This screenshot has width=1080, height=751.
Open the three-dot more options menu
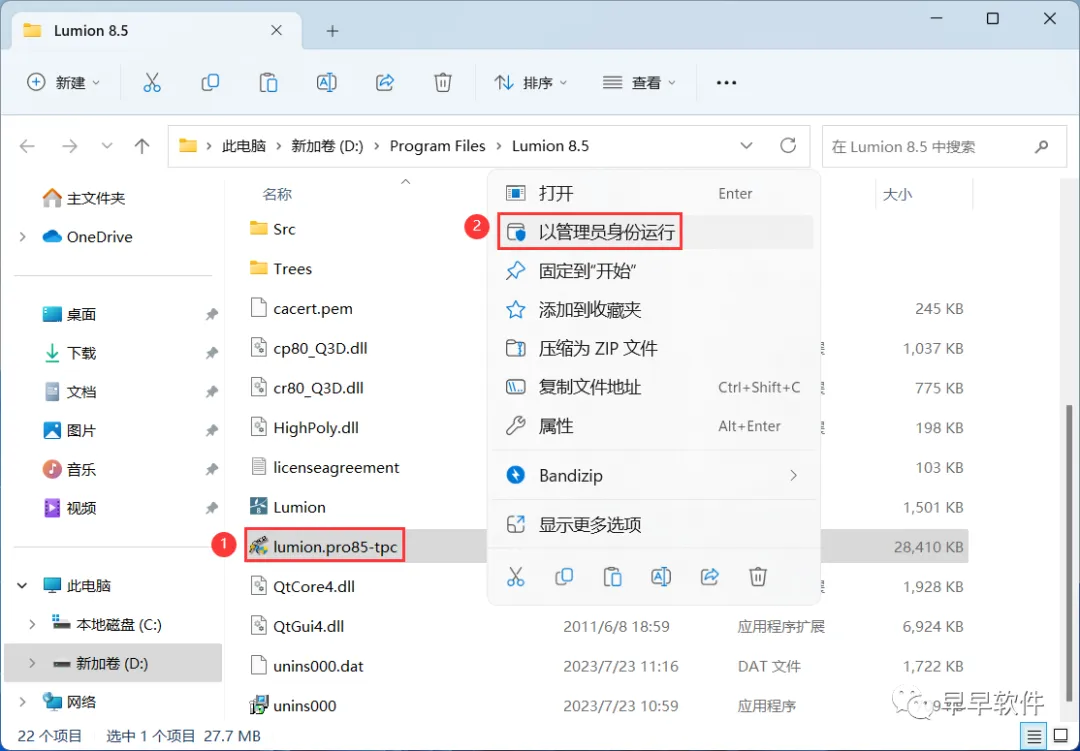pos(726,83)
